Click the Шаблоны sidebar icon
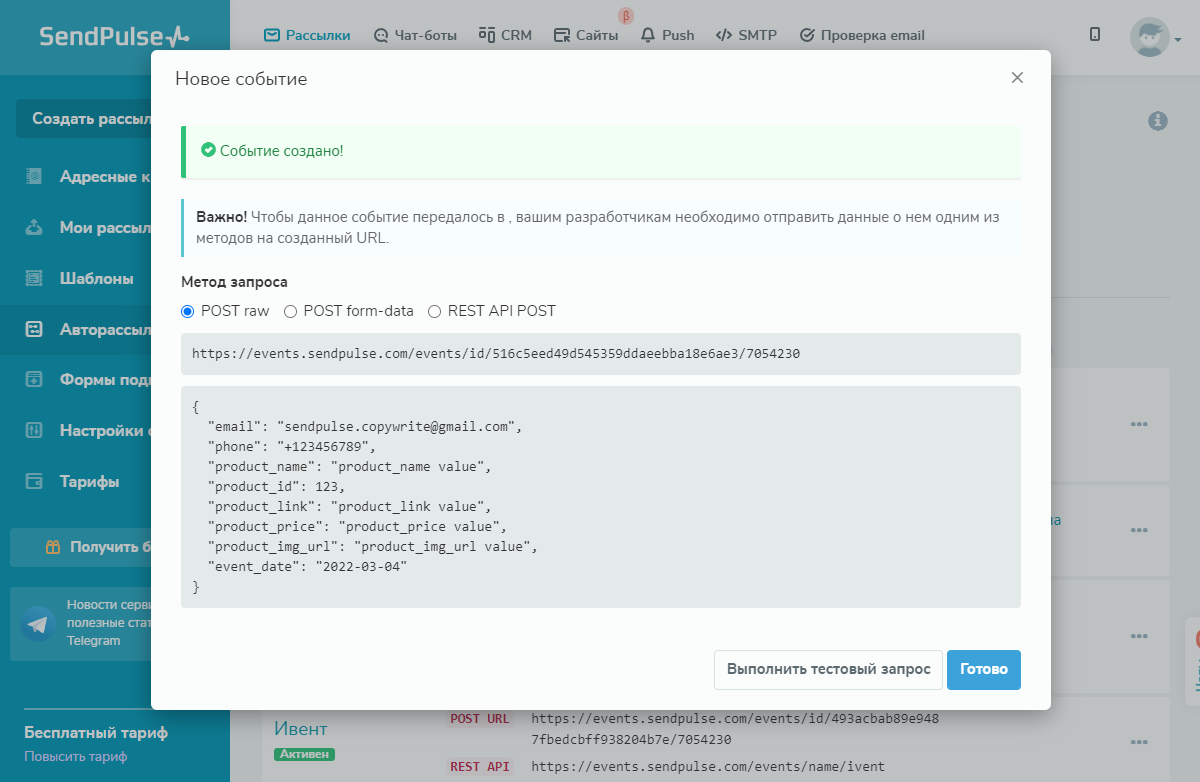This screenshot has height=782, width=1200. coord(34,278)
